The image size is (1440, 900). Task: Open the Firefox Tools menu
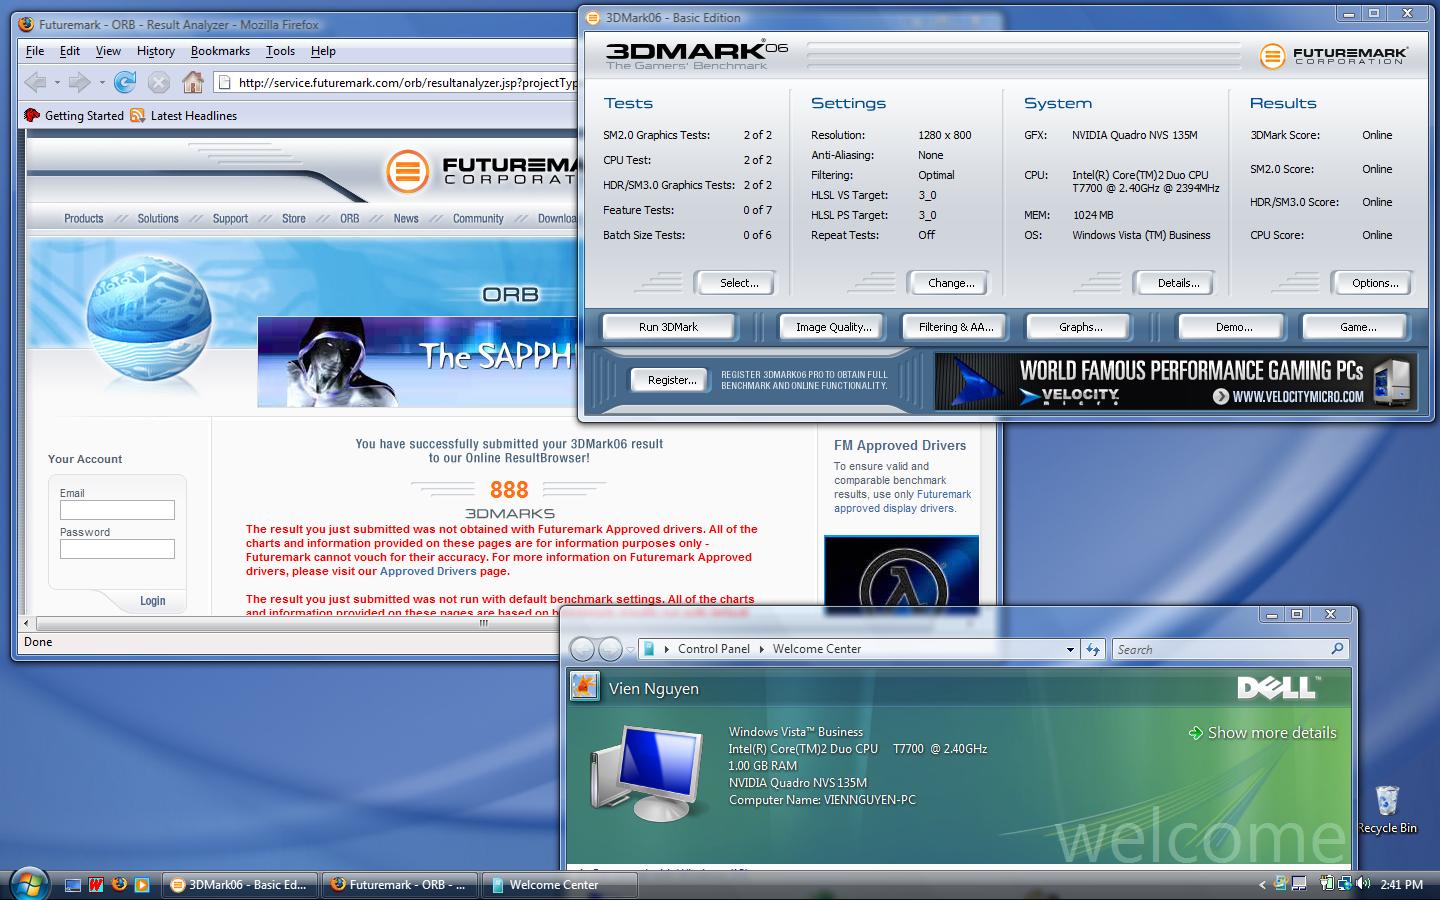click(280, 51)
